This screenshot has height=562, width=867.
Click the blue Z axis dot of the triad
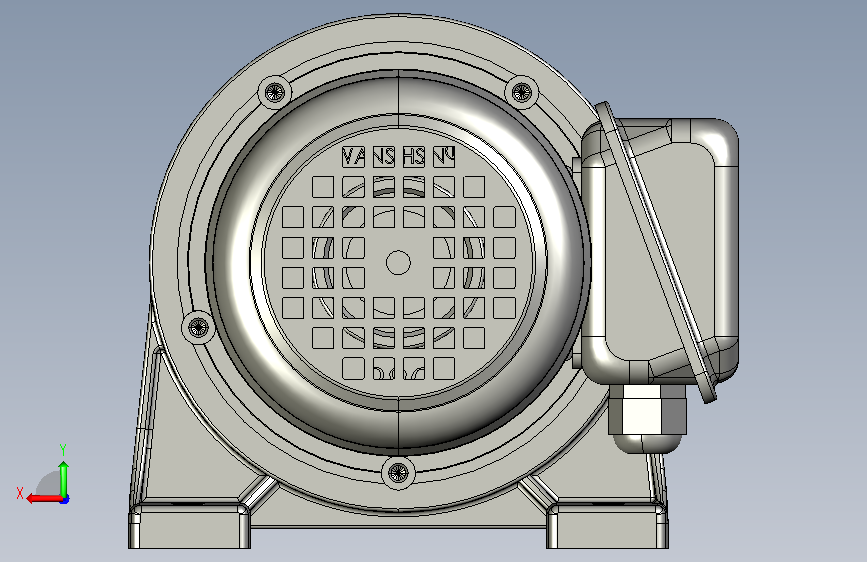[x=66, y=500]
